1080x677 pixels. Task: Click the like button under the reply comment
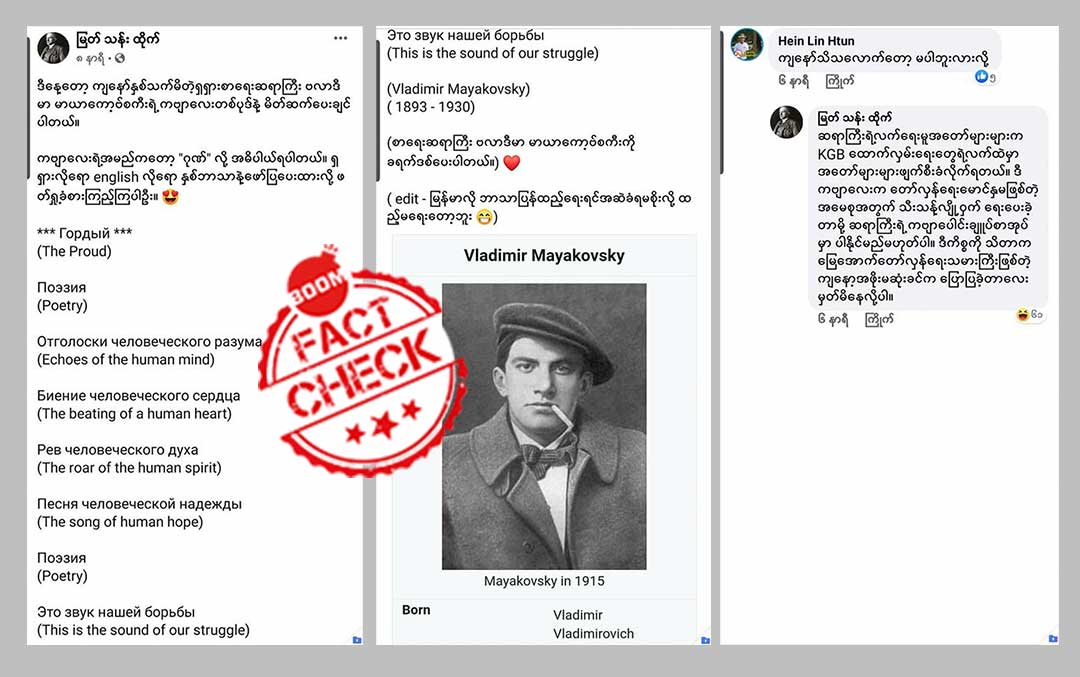[x=879, y=320]
